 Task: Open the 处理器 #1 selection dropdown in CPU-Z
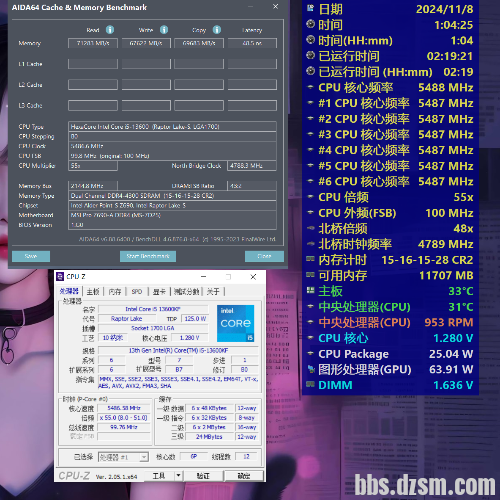point(123,457)
